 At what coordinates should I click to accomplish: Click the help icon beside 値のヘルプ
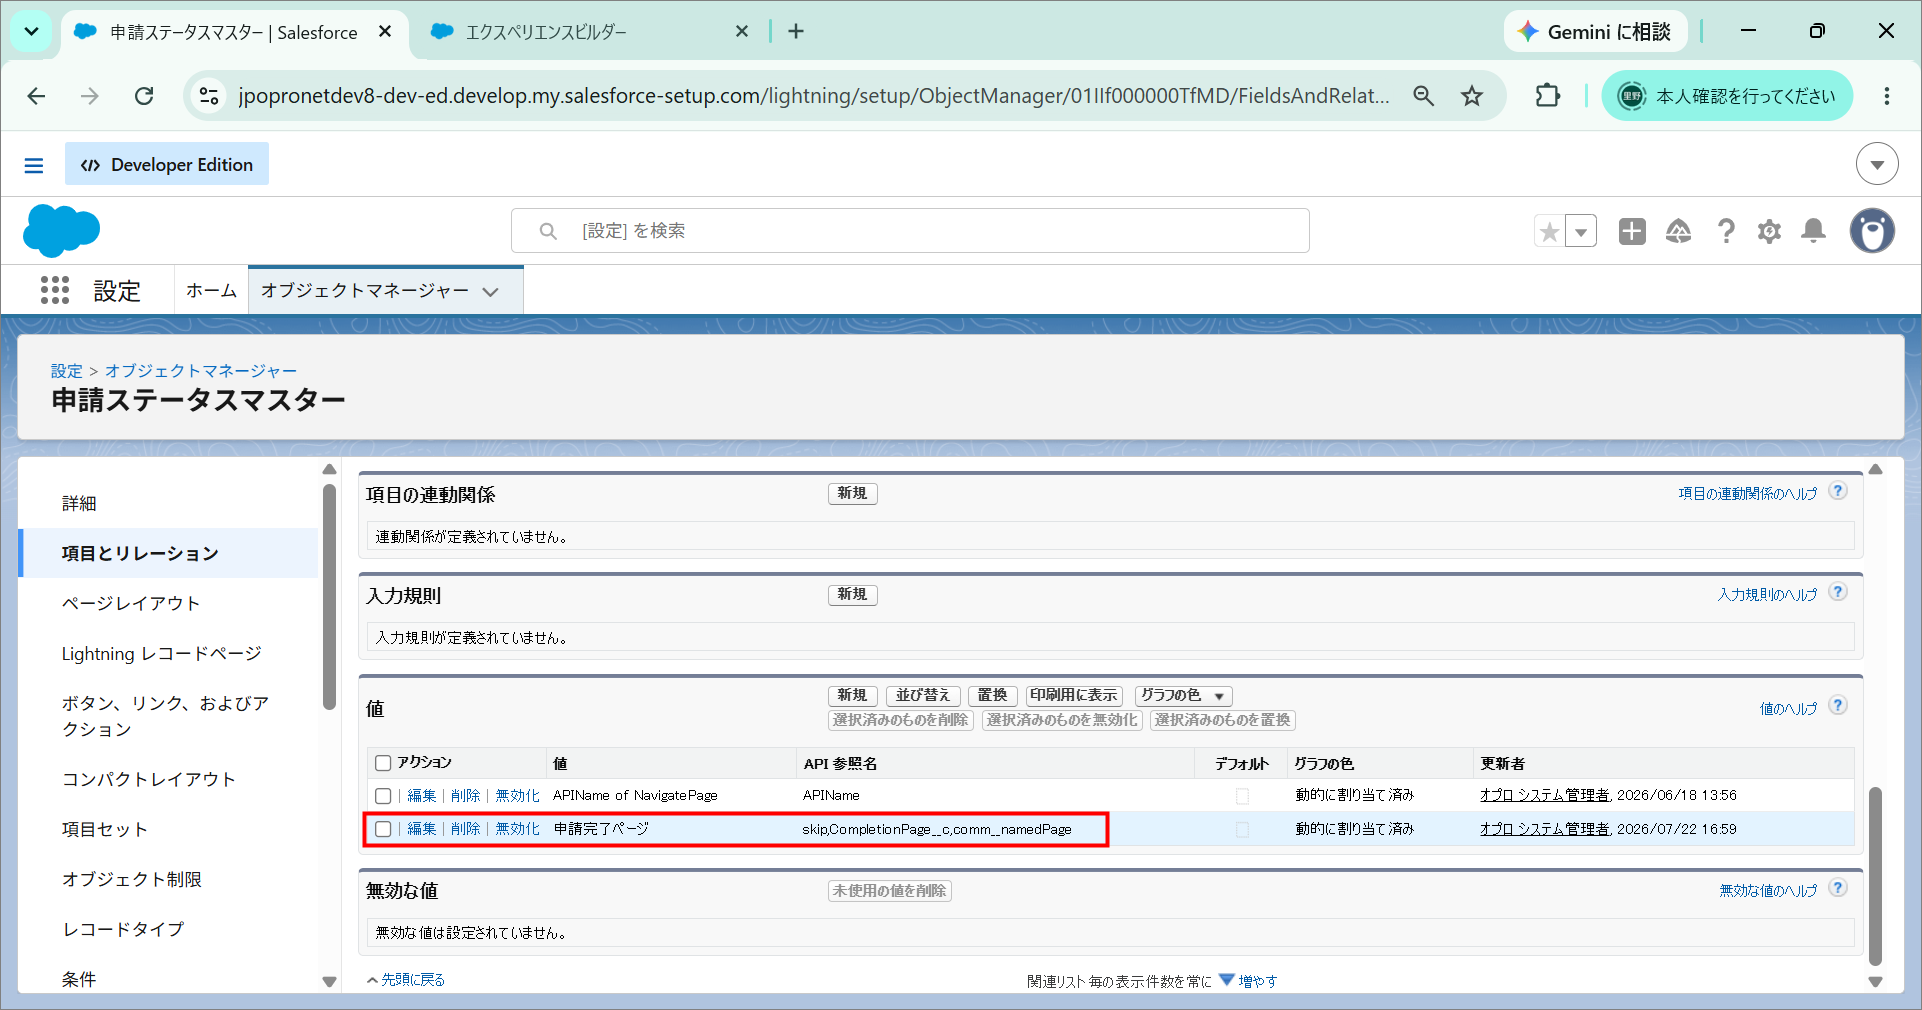[1838, 706]
